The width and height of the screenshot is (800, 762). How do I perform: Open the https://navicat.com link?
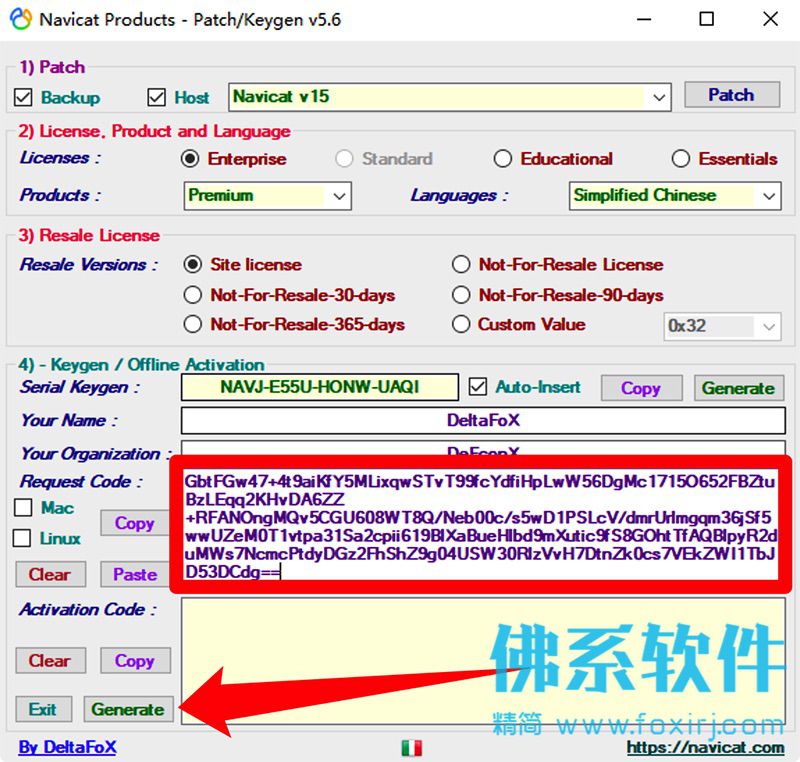706,747
